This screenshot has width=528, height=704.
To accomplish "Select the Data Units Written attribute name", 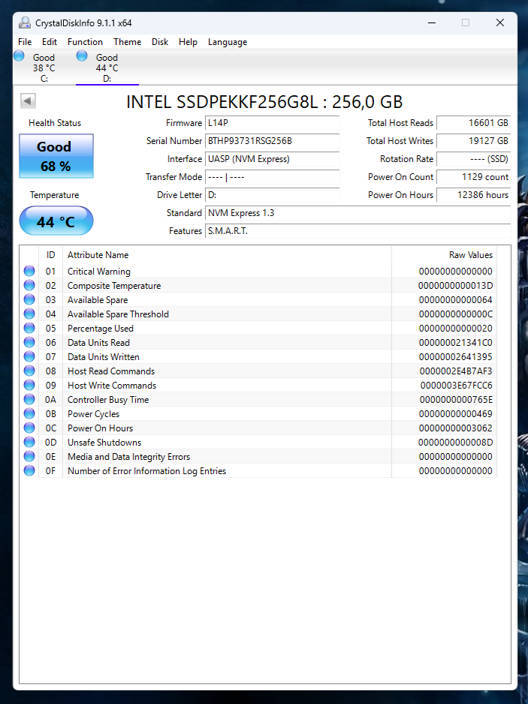I will coord(103,356).
